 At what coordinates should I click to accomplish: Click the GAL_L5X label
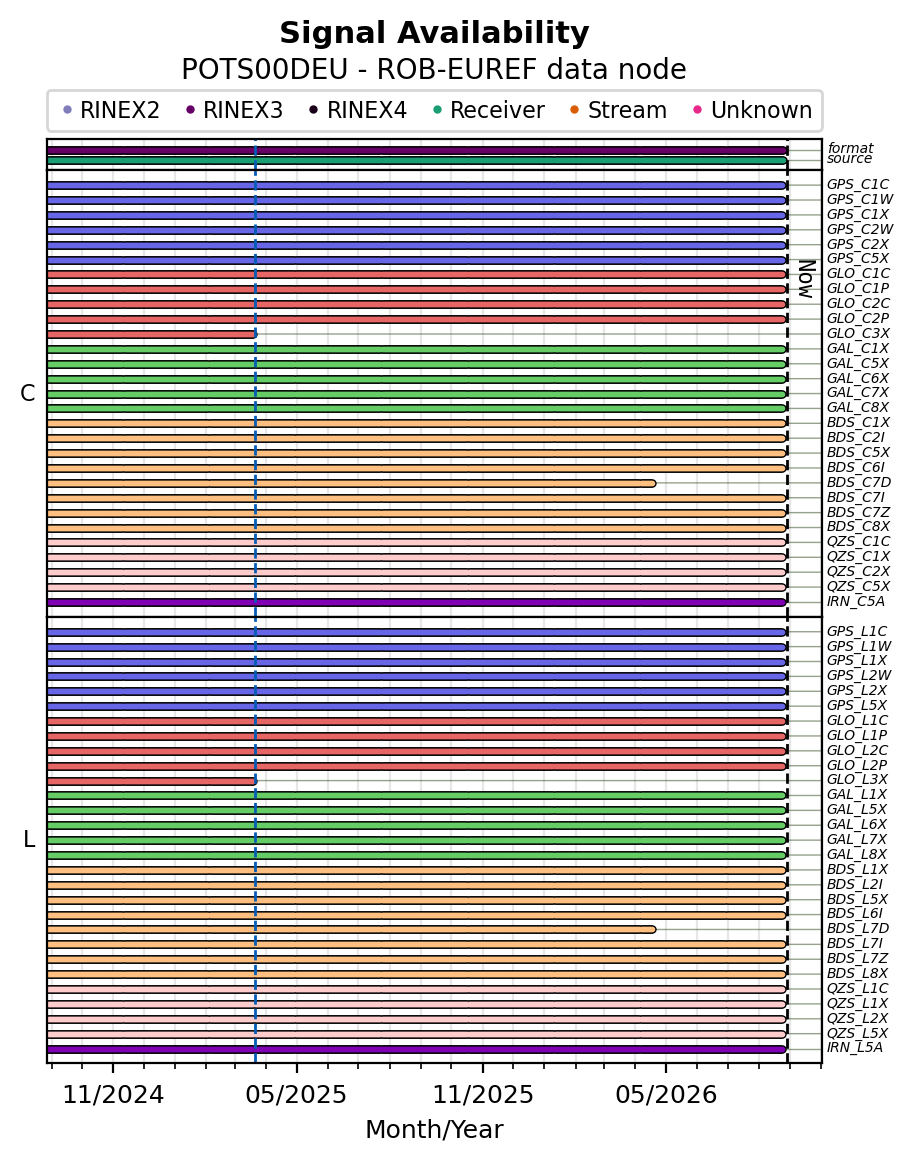coord(857,809)
